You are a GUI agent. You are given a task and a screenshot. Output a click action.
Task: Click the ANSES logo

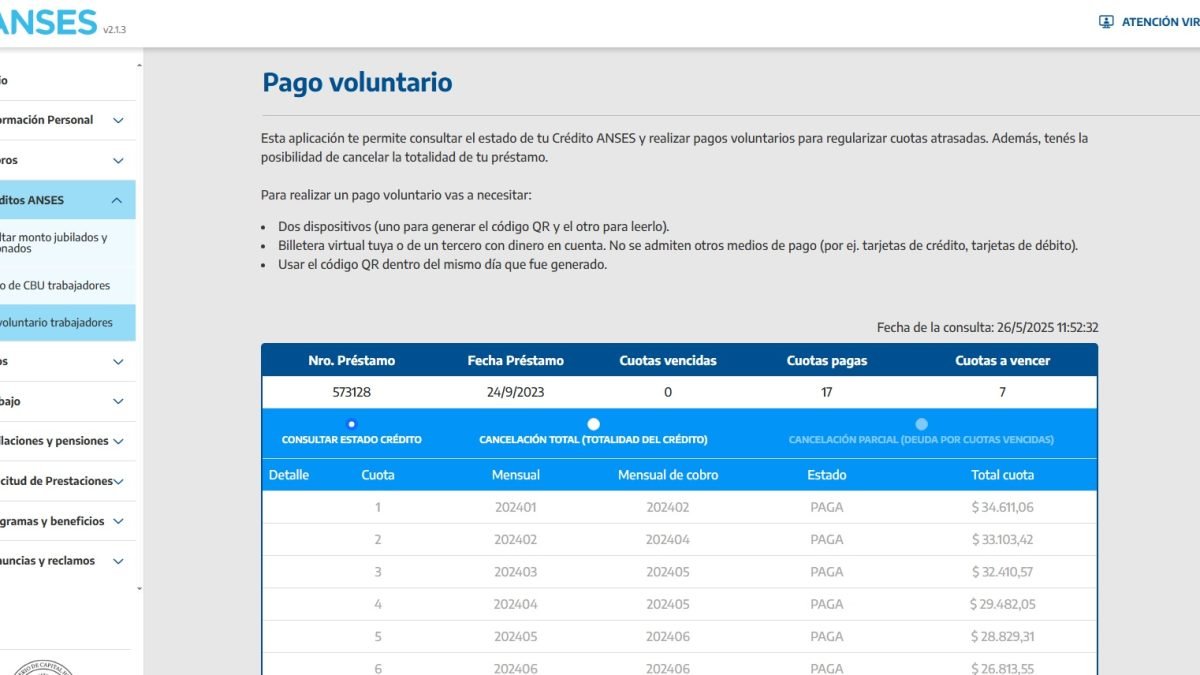point(48,21)
